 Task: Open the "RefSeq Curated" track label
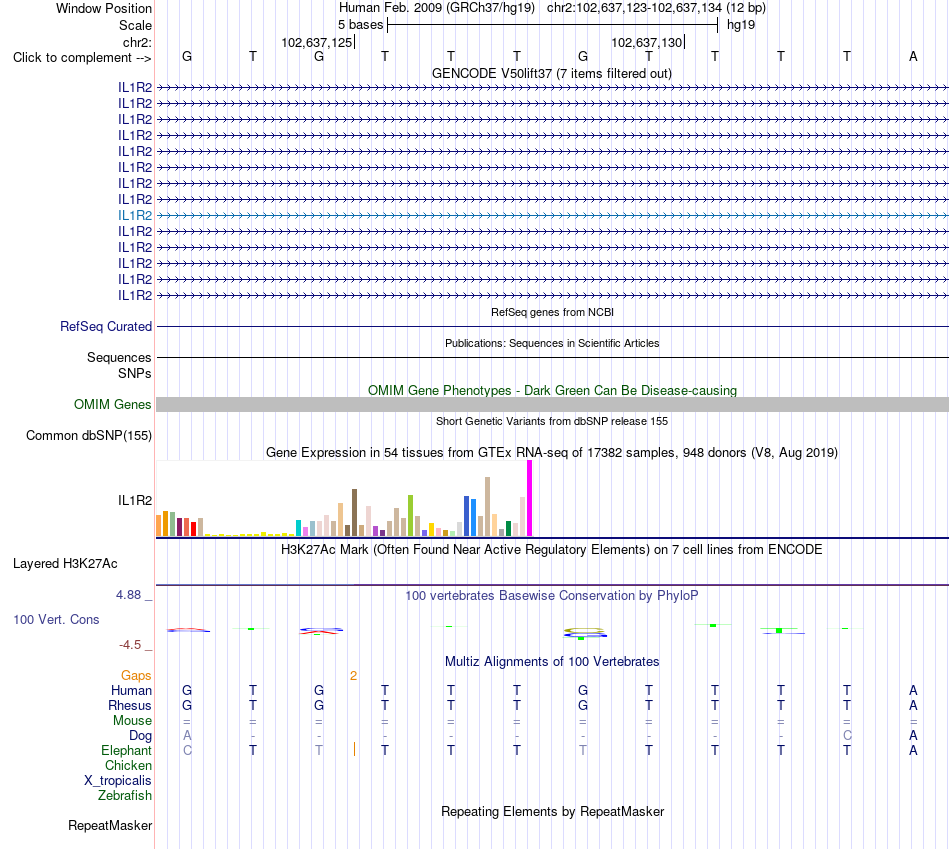[105, 327]
